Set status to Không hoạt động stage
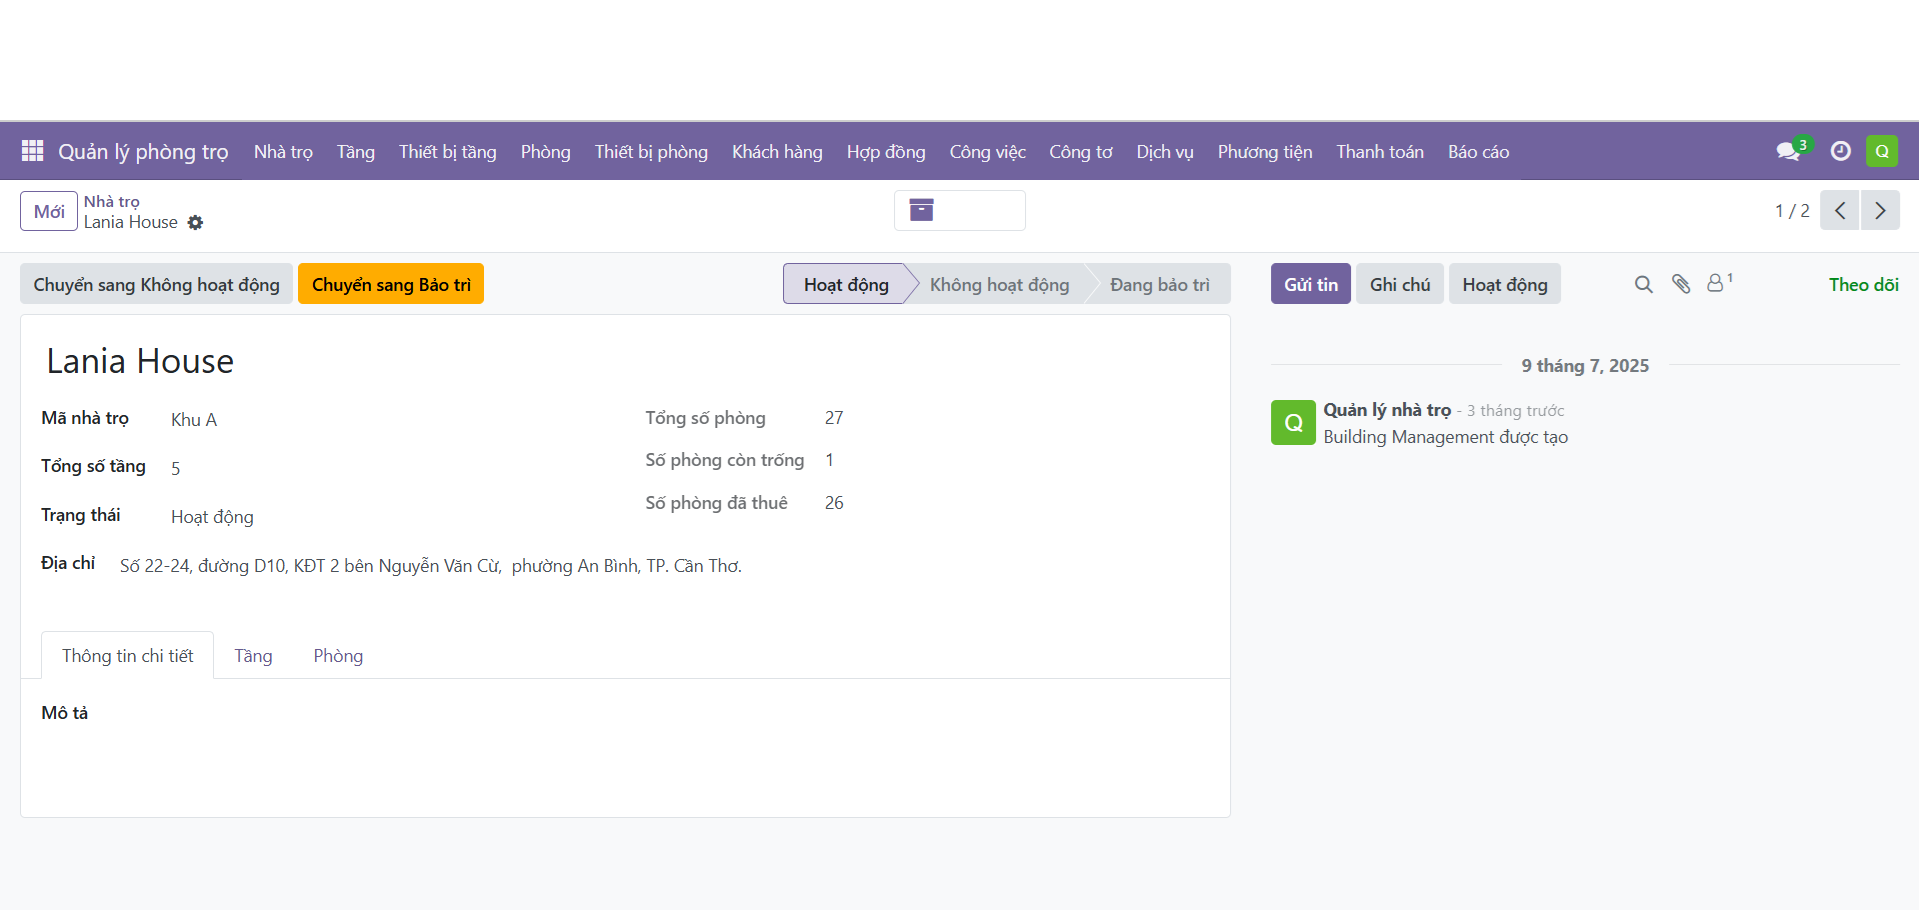This screenshot has width=1919, height=910. [x=999, y=285]
